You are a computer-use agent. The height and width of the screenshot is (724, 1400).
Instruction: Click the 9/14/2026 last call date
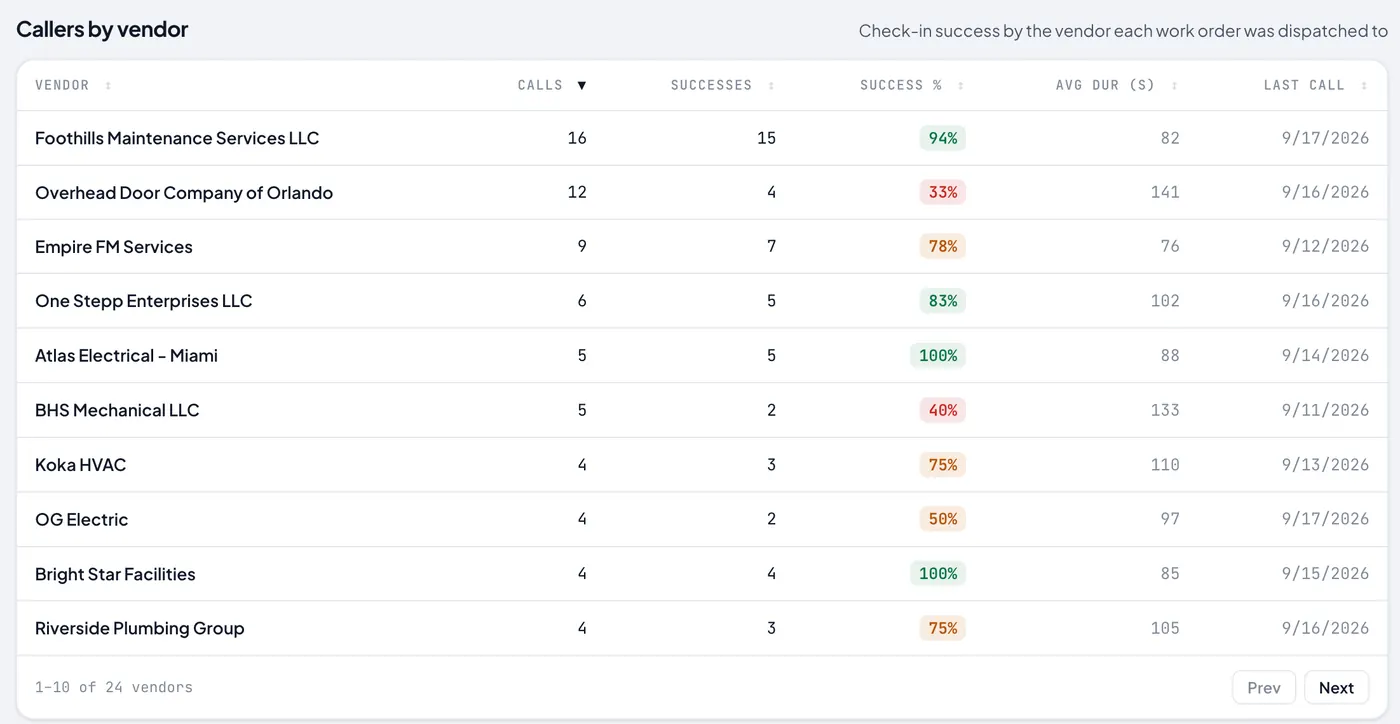tap(1325, 356)
